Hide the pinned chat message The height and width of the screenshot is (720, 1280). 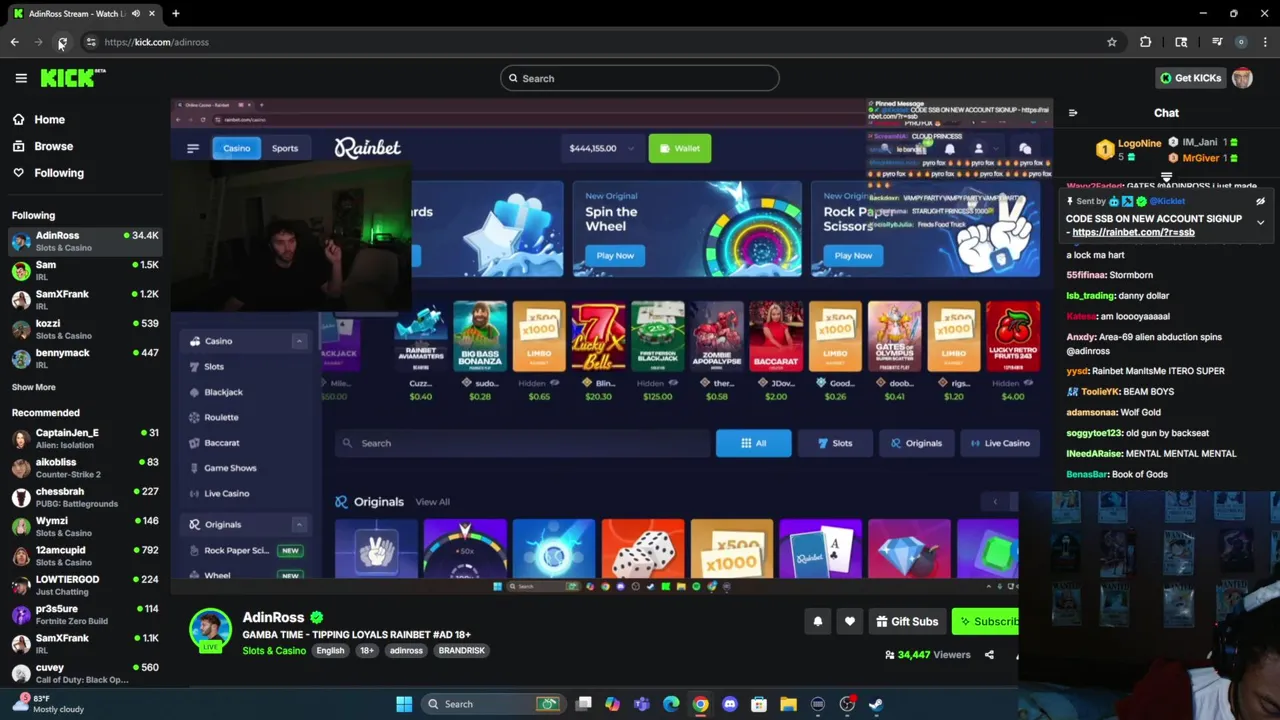point(1260,201)
